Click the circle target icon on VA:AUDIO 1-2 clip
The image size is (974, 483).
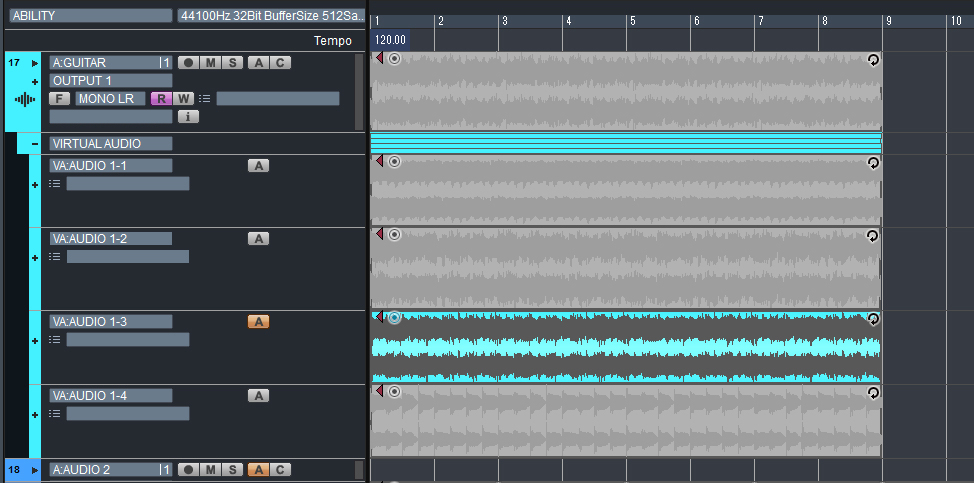[394, 235]
